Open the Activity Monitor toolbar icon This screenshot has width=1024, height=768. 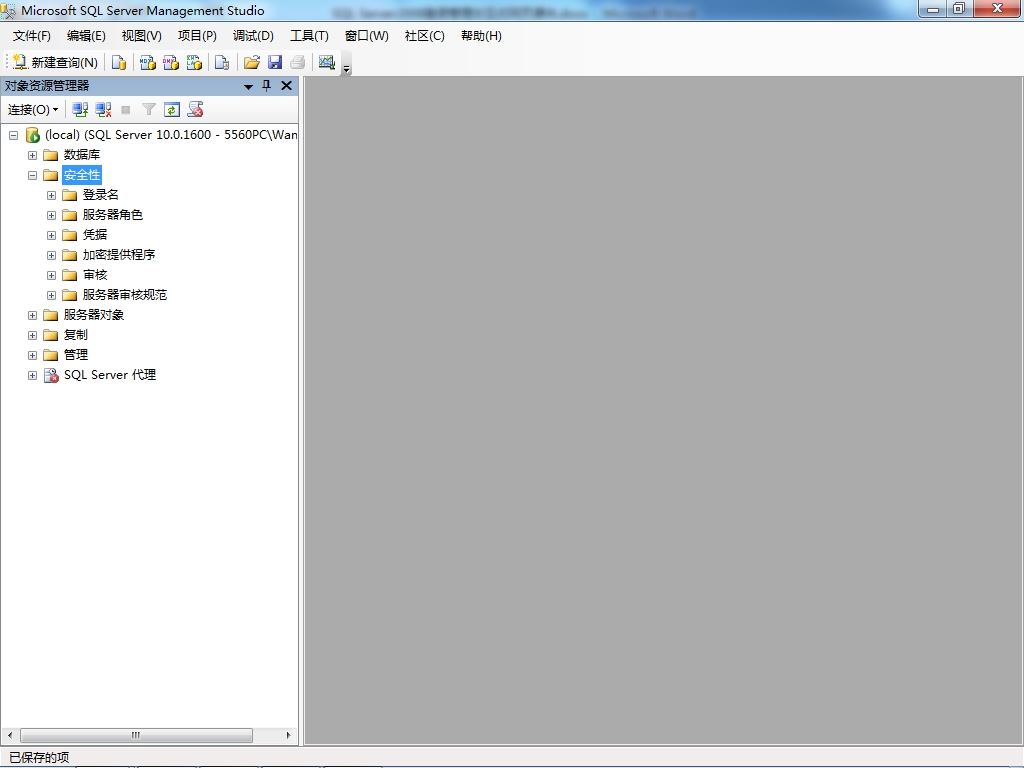pos(327,62)
